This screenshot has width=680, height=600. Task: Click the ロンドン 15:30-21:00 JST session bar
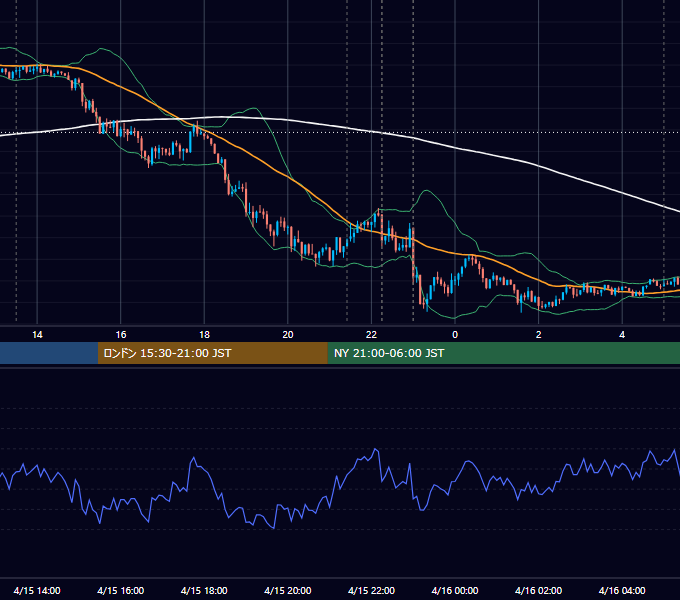[212, 353]
